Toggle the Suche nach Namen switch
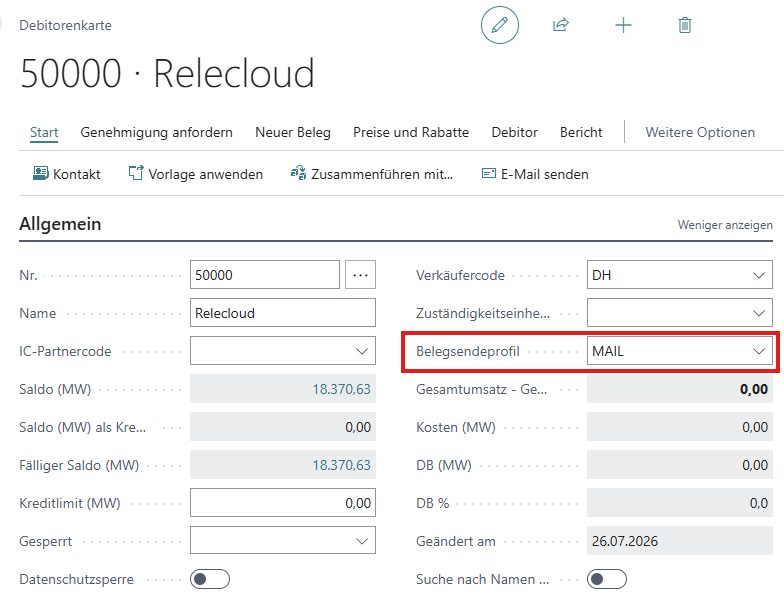 (x=606, y=579)
